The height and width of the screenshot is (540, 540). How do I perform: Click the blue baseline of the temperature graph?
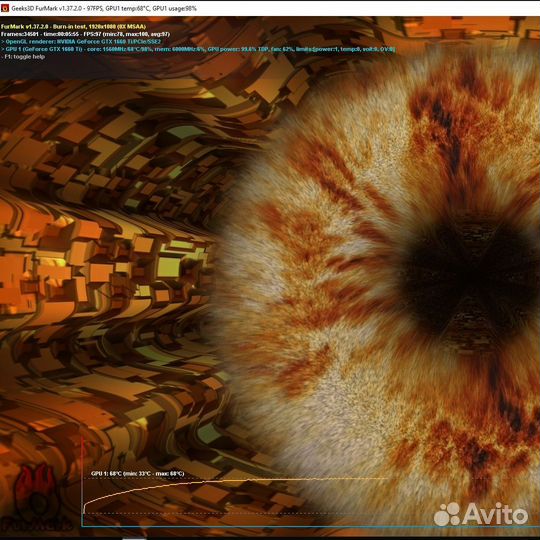(310, 526)
